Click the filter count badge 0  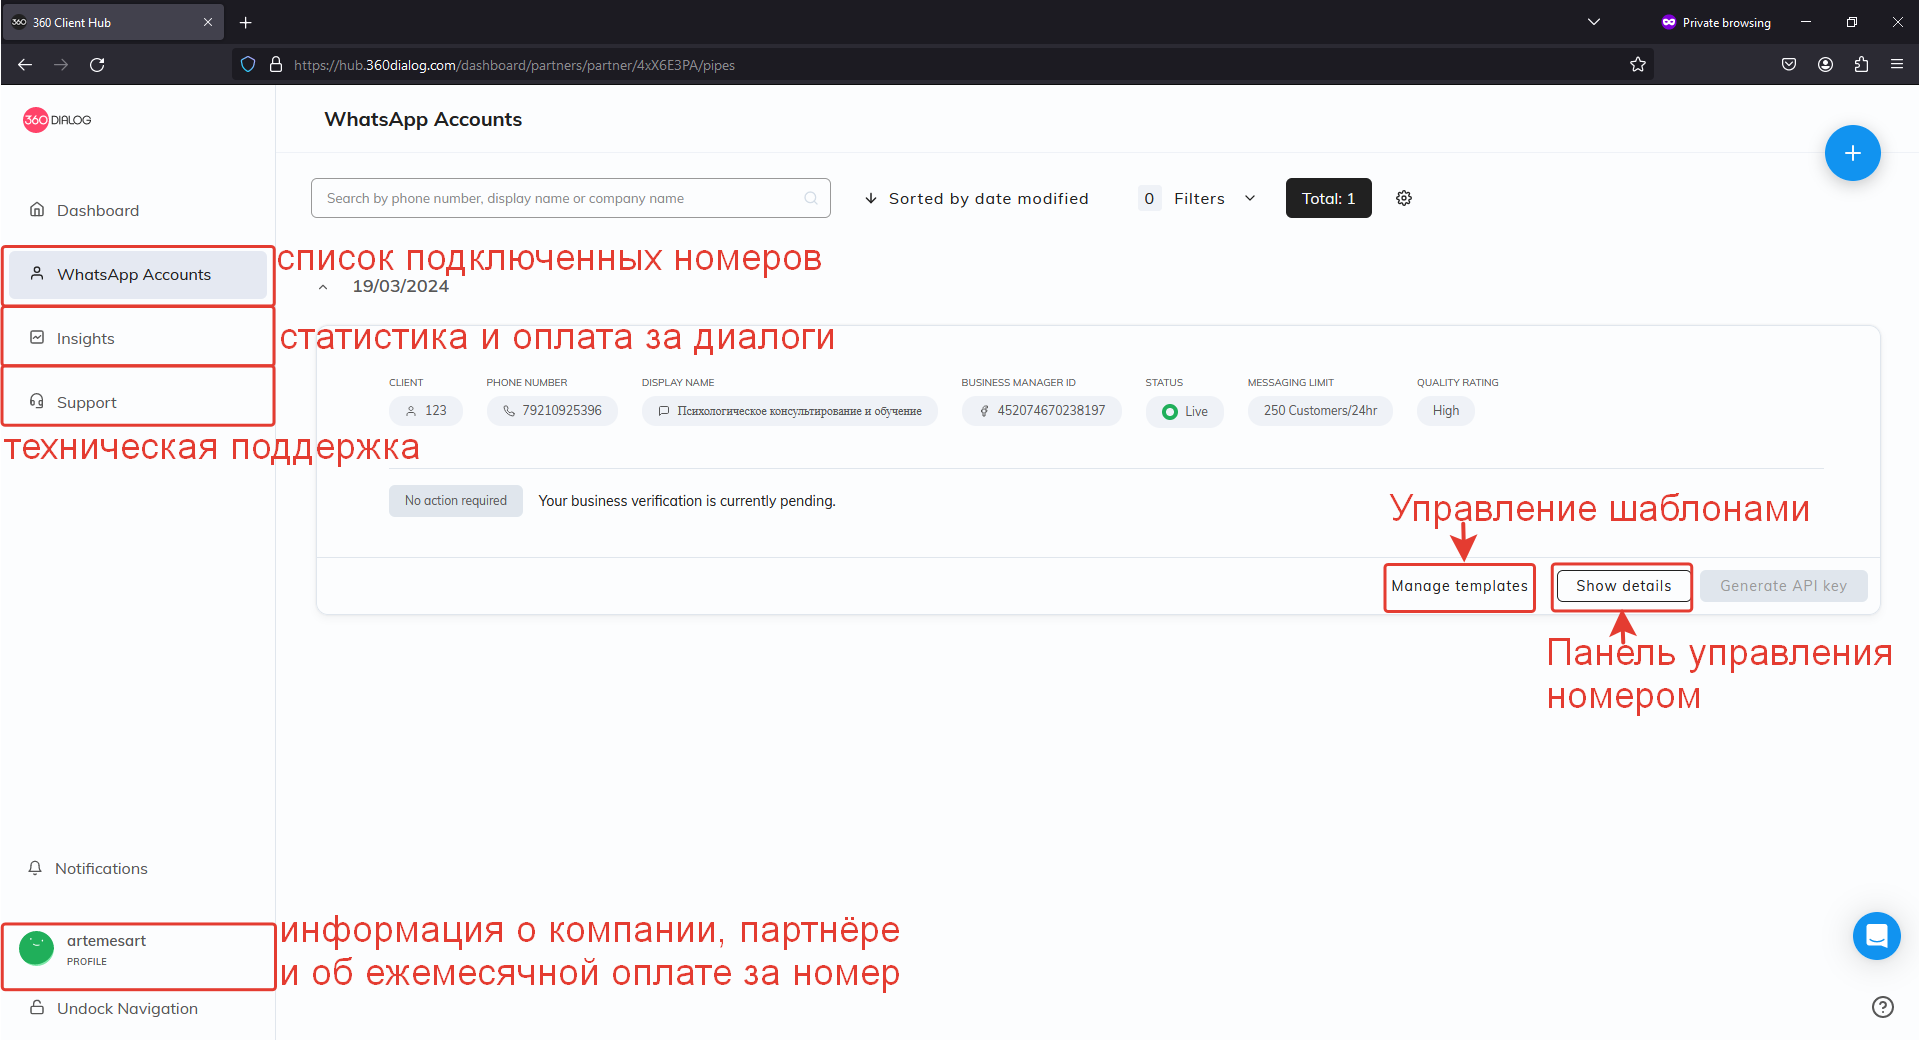pyautogui.click(x=1149, y=198)
